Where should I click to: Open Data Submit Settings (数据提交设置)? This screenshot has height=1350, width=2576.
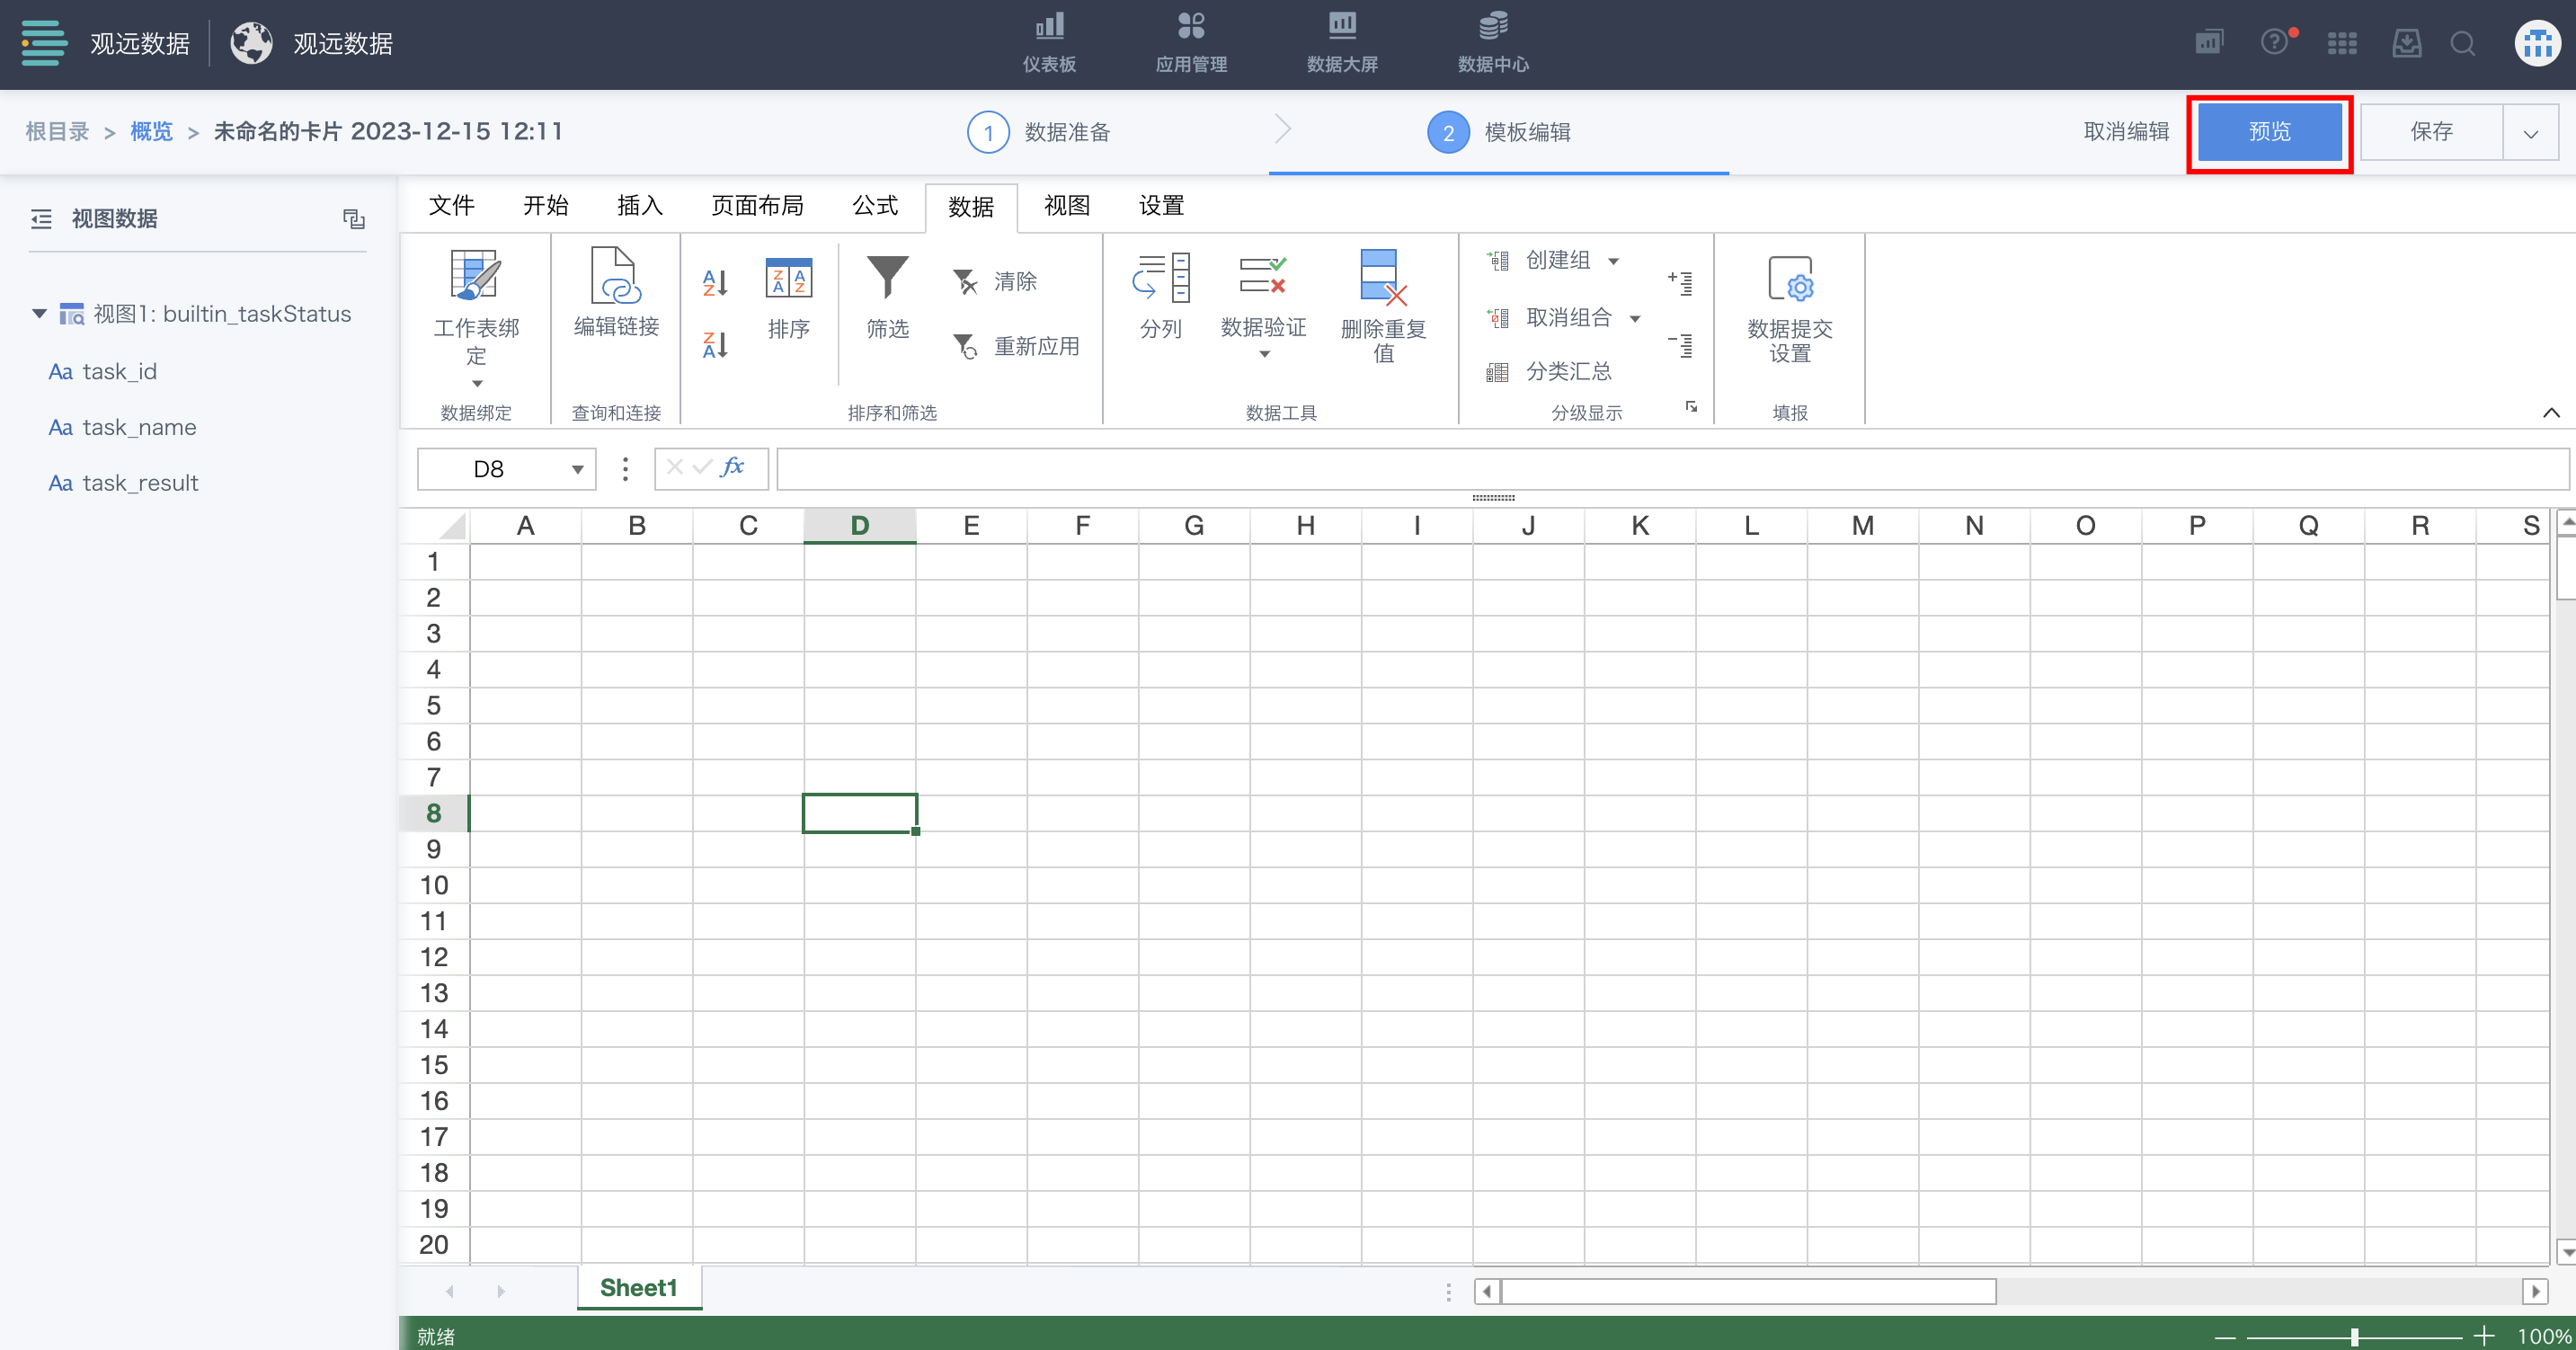(x=1789, y=279)
